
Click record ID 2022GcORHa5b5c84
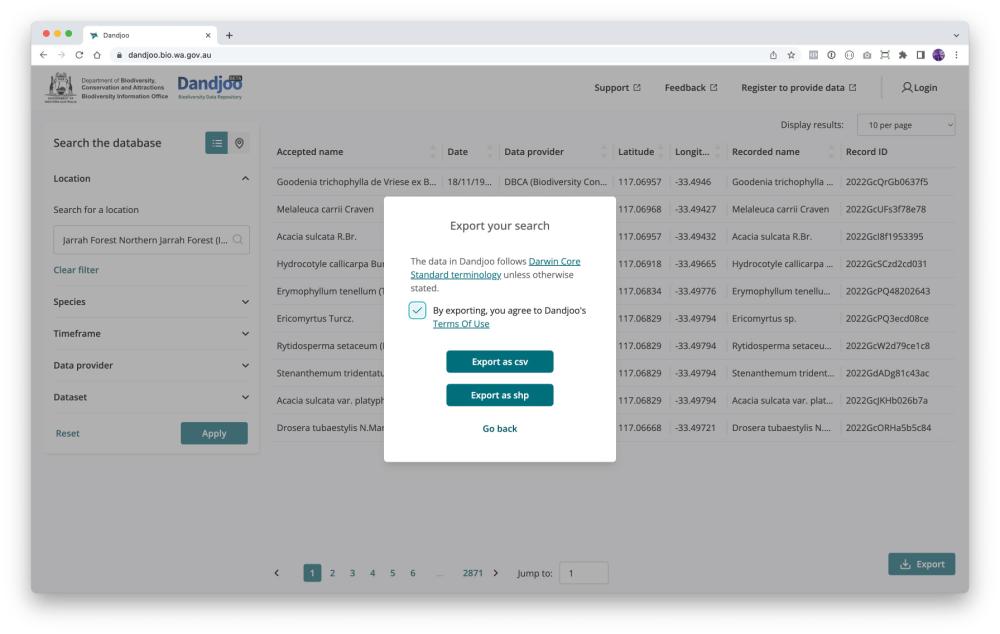[x=888, y=428]
